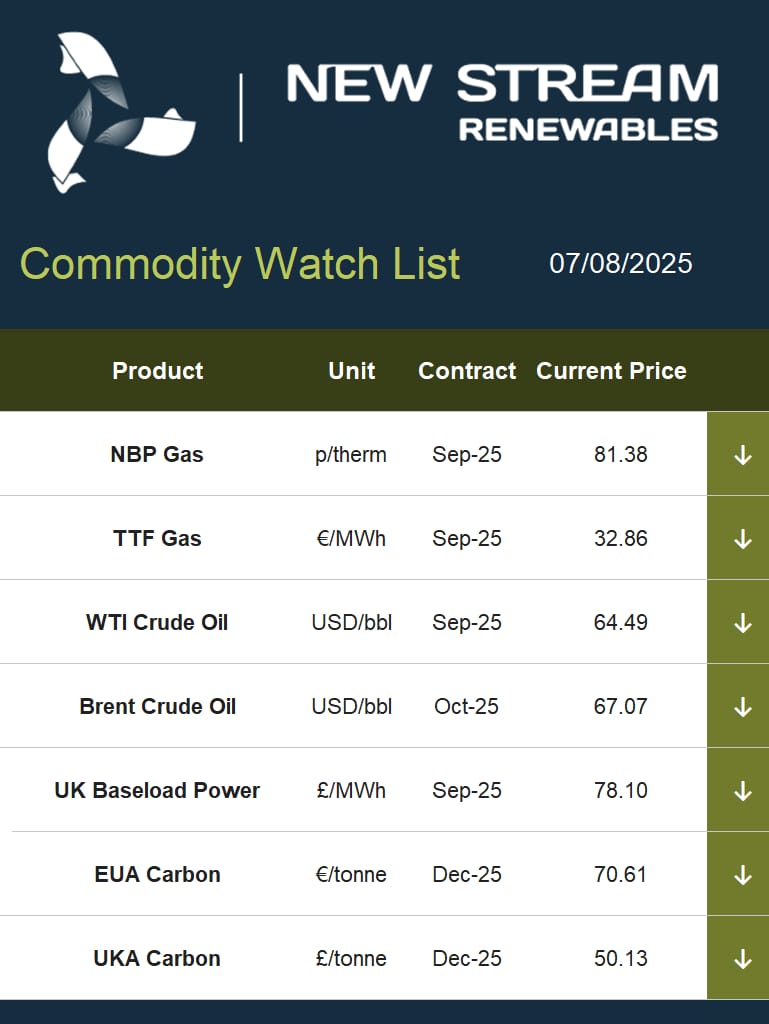Select the Brent Crude Oil product name
769x1024 pixels.
[157, 706]
